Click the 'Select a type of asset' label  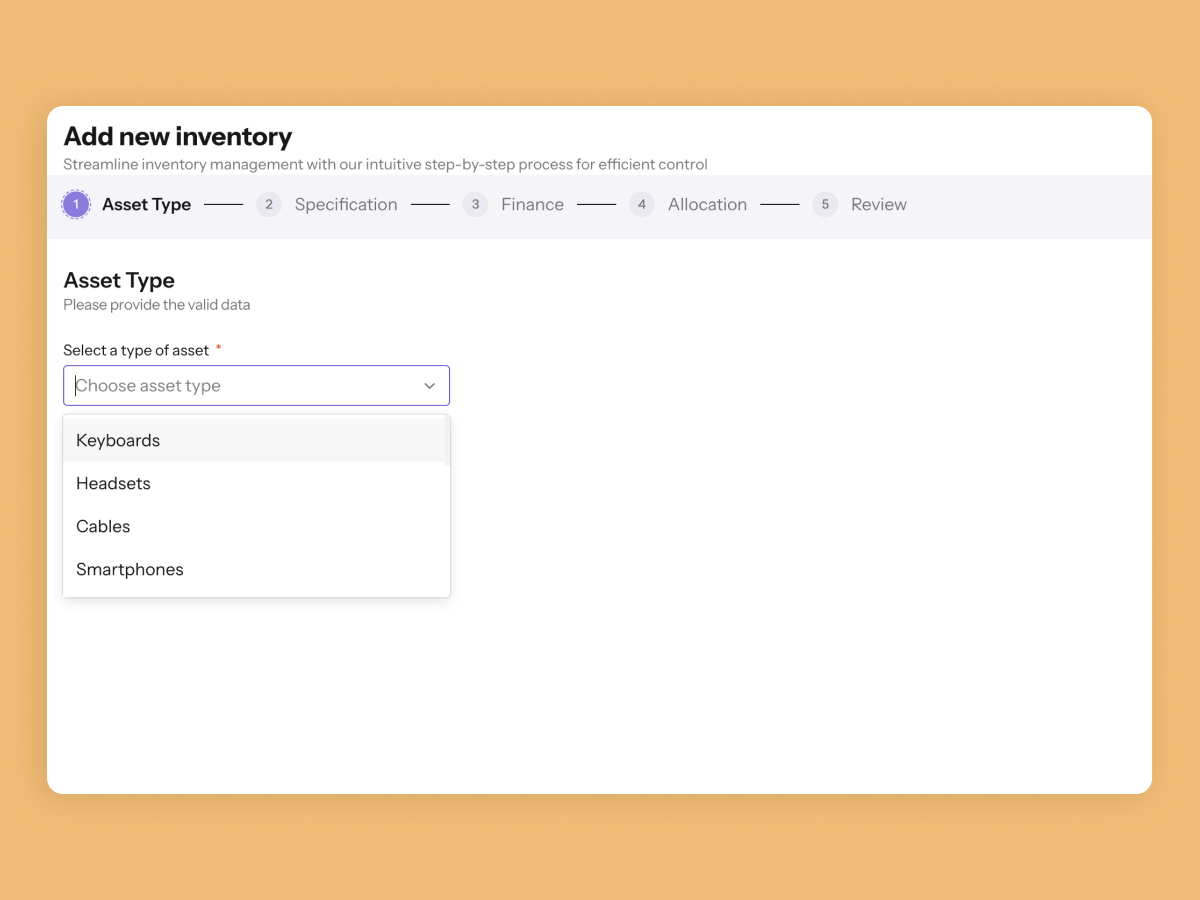click(136, 351)
